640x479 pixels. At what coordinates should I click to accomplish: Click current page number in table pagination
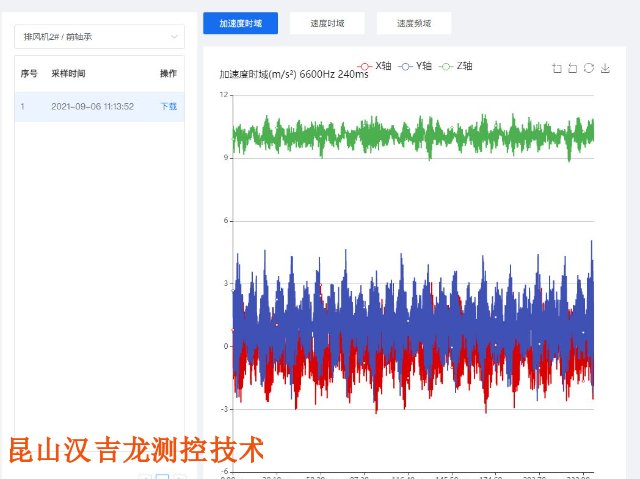162,474
